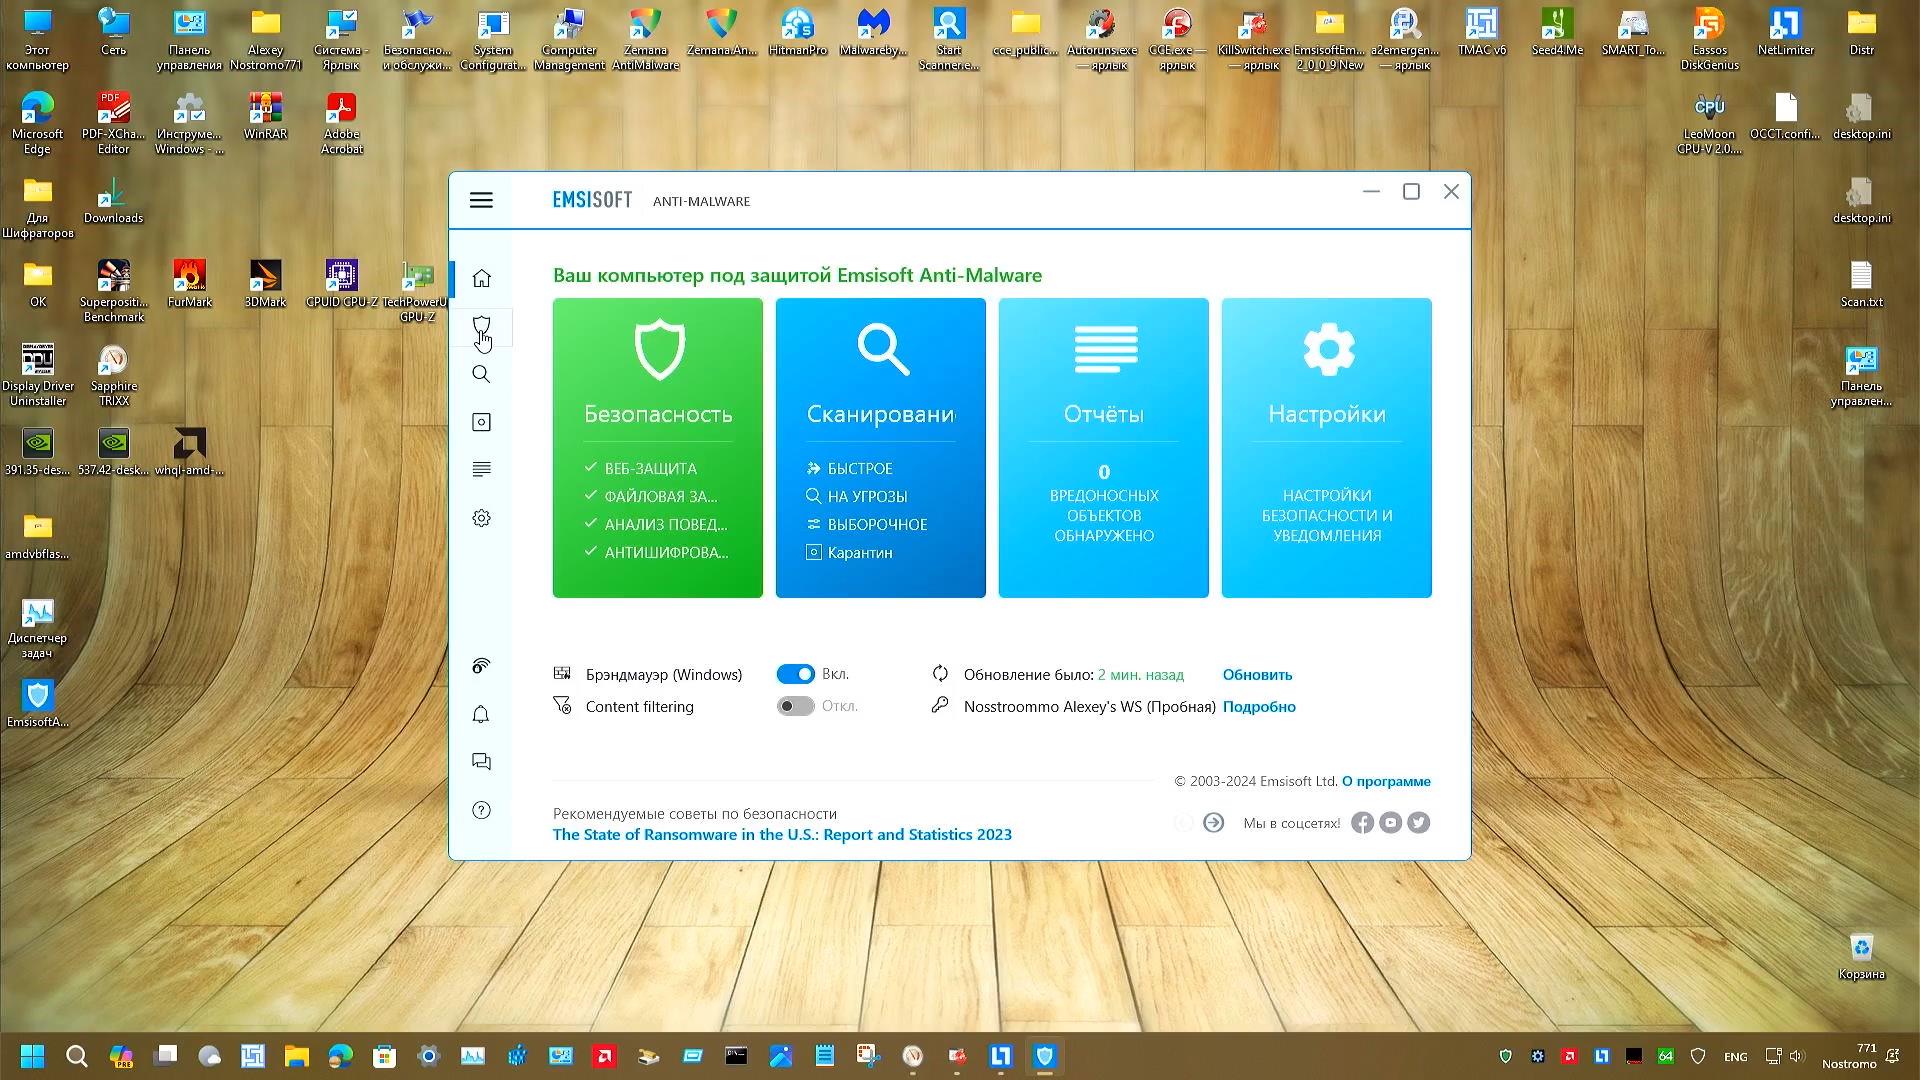Open Scan magnifier in the sidebar
Viewport: 1920px width, 1080px height.
[481, 374]
